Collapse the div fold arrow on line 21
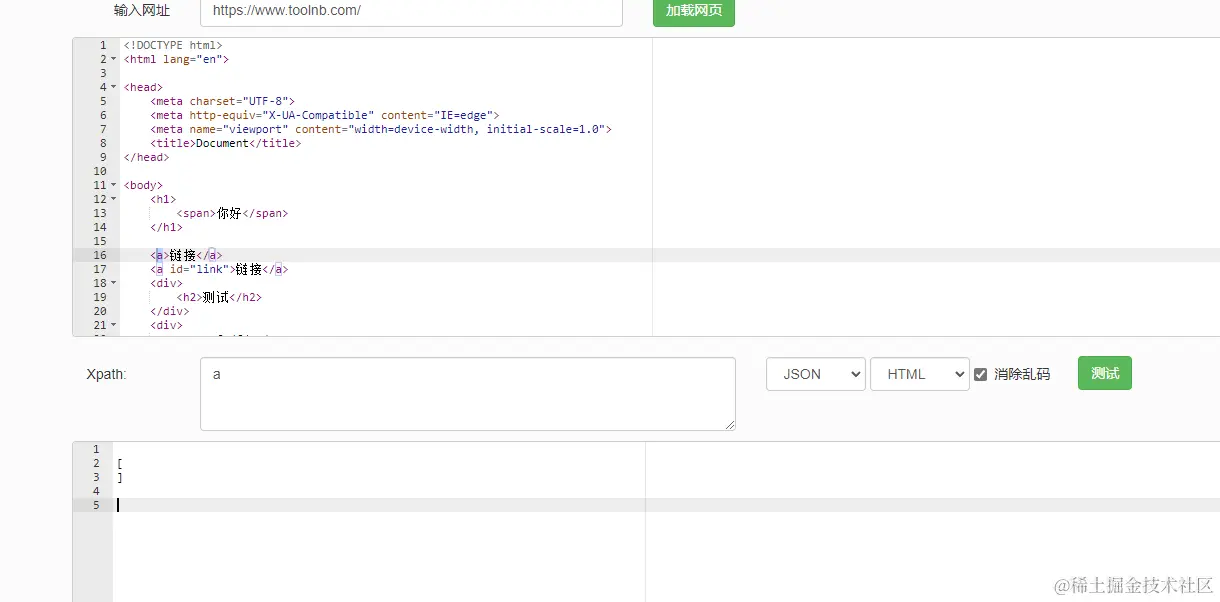The width and height of the screenshot is (1220, 602). pos(113,325)
